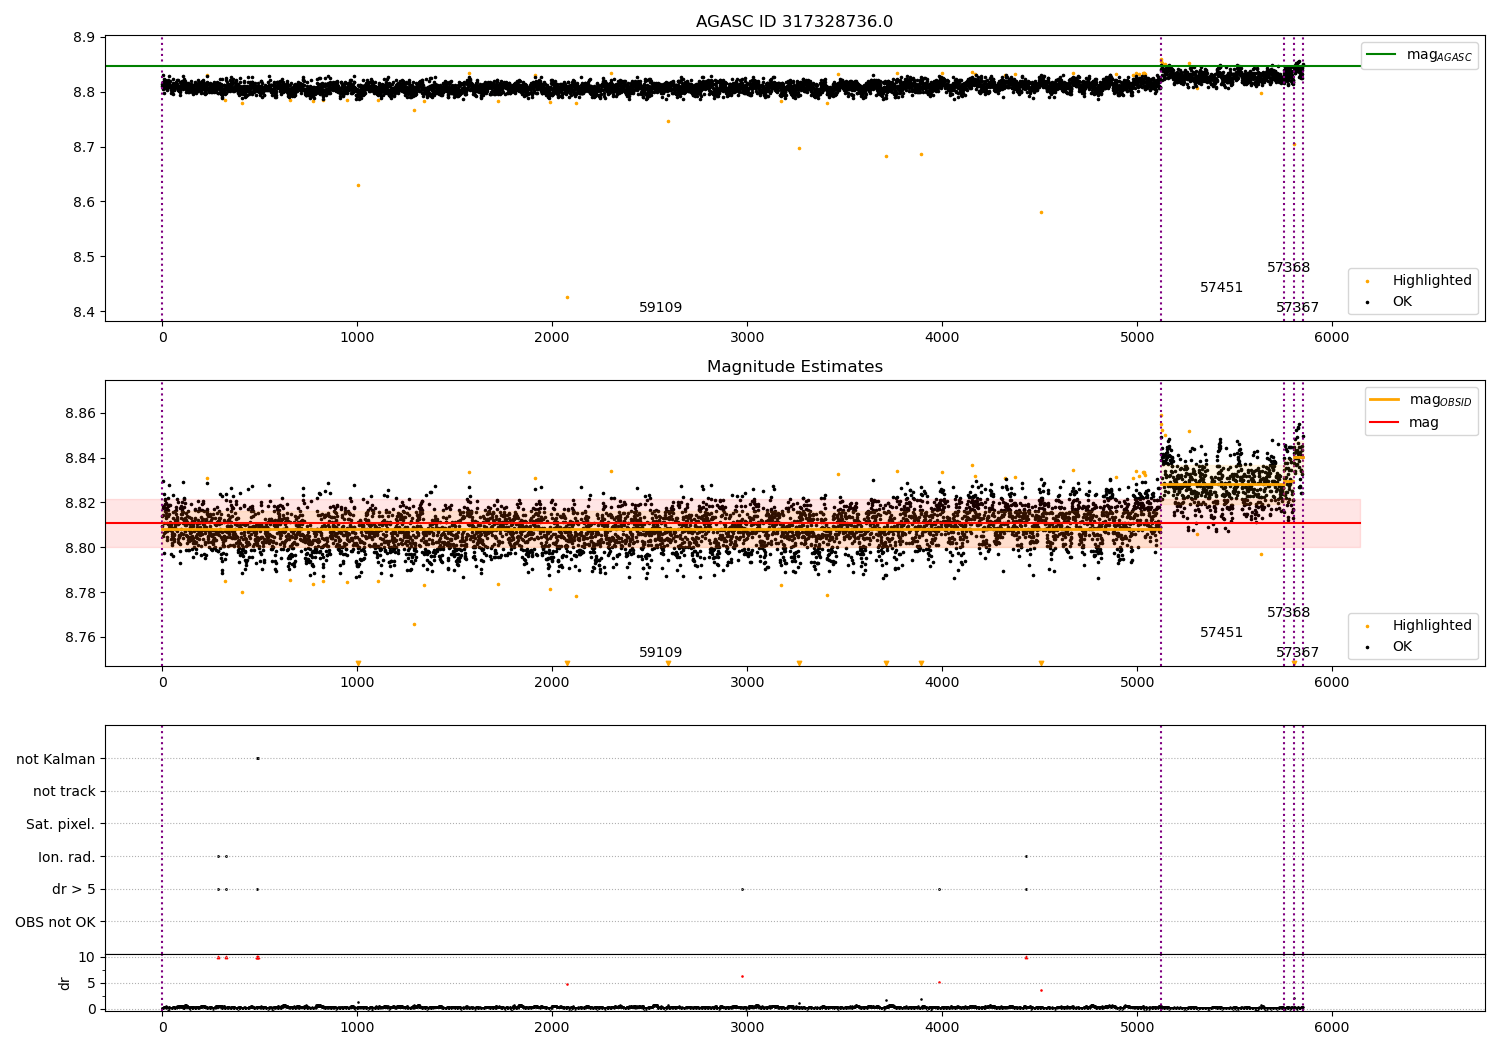1500x1050 pixels.
Task: Click the 8.76 y-axis tick on middle plot
Action: [x=82, y=638]
